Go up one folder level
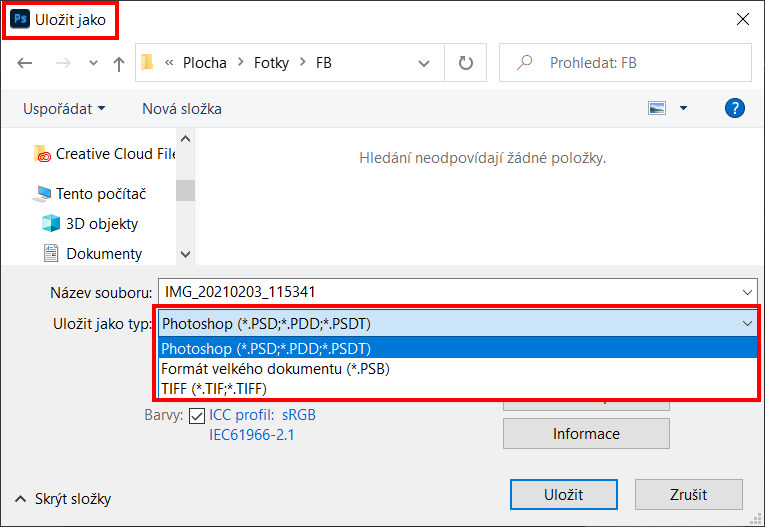 [x=119, y=63]
